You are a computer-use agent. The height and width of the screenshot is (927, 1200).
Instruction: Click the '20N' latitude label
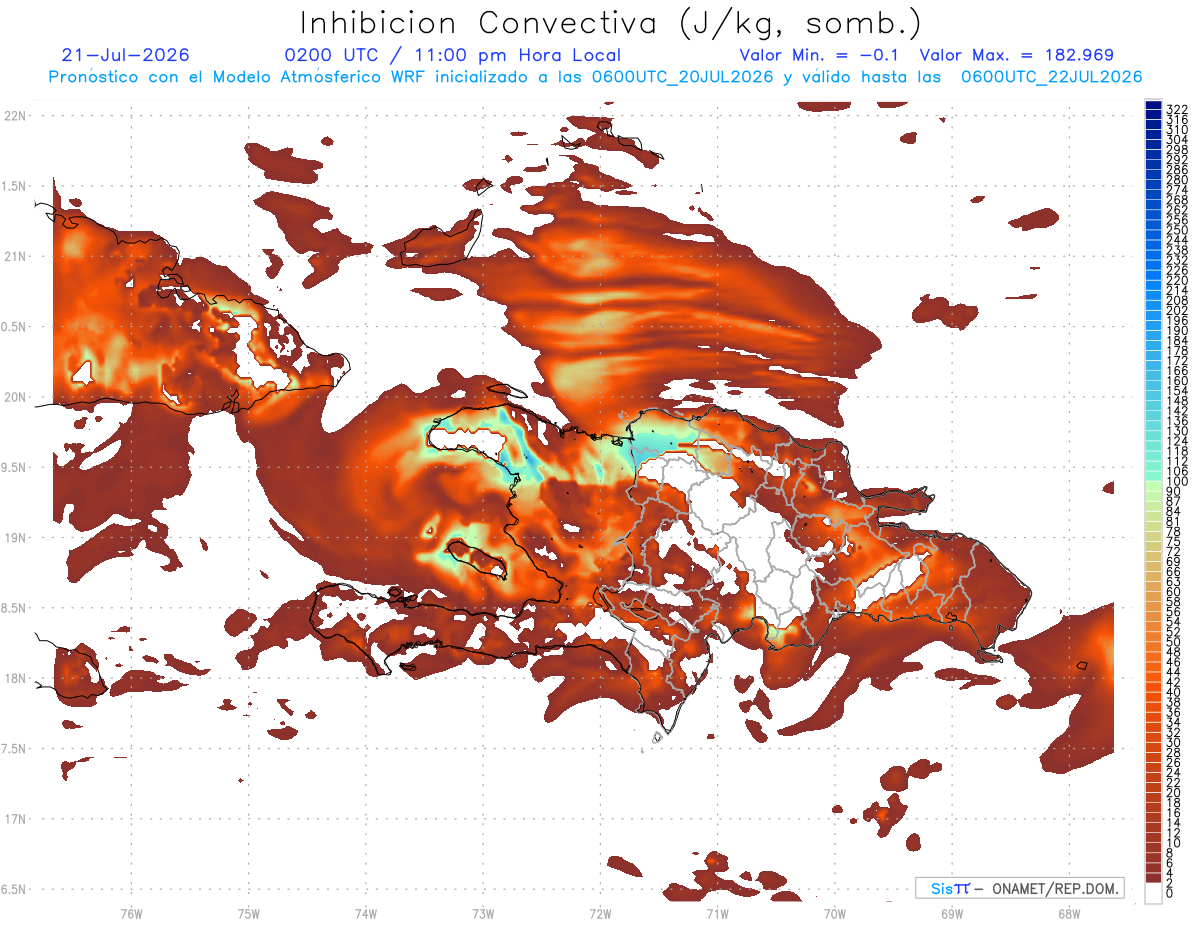click(x=14, y=397)
